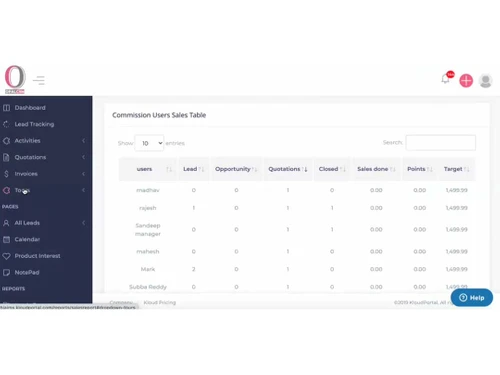Image resolution: width=500 pixels, height=375 pixels.
Task: Click the Search input field
Action: pyautogui.click(x=441, y=143)
